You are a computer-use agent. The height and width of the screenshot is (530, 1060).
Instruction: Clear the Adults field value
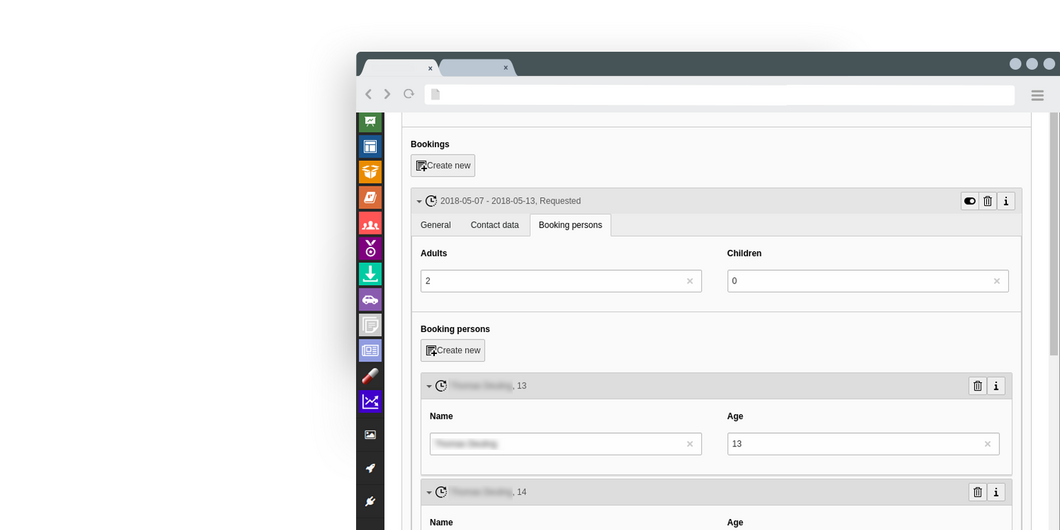(x=690, y=281)
